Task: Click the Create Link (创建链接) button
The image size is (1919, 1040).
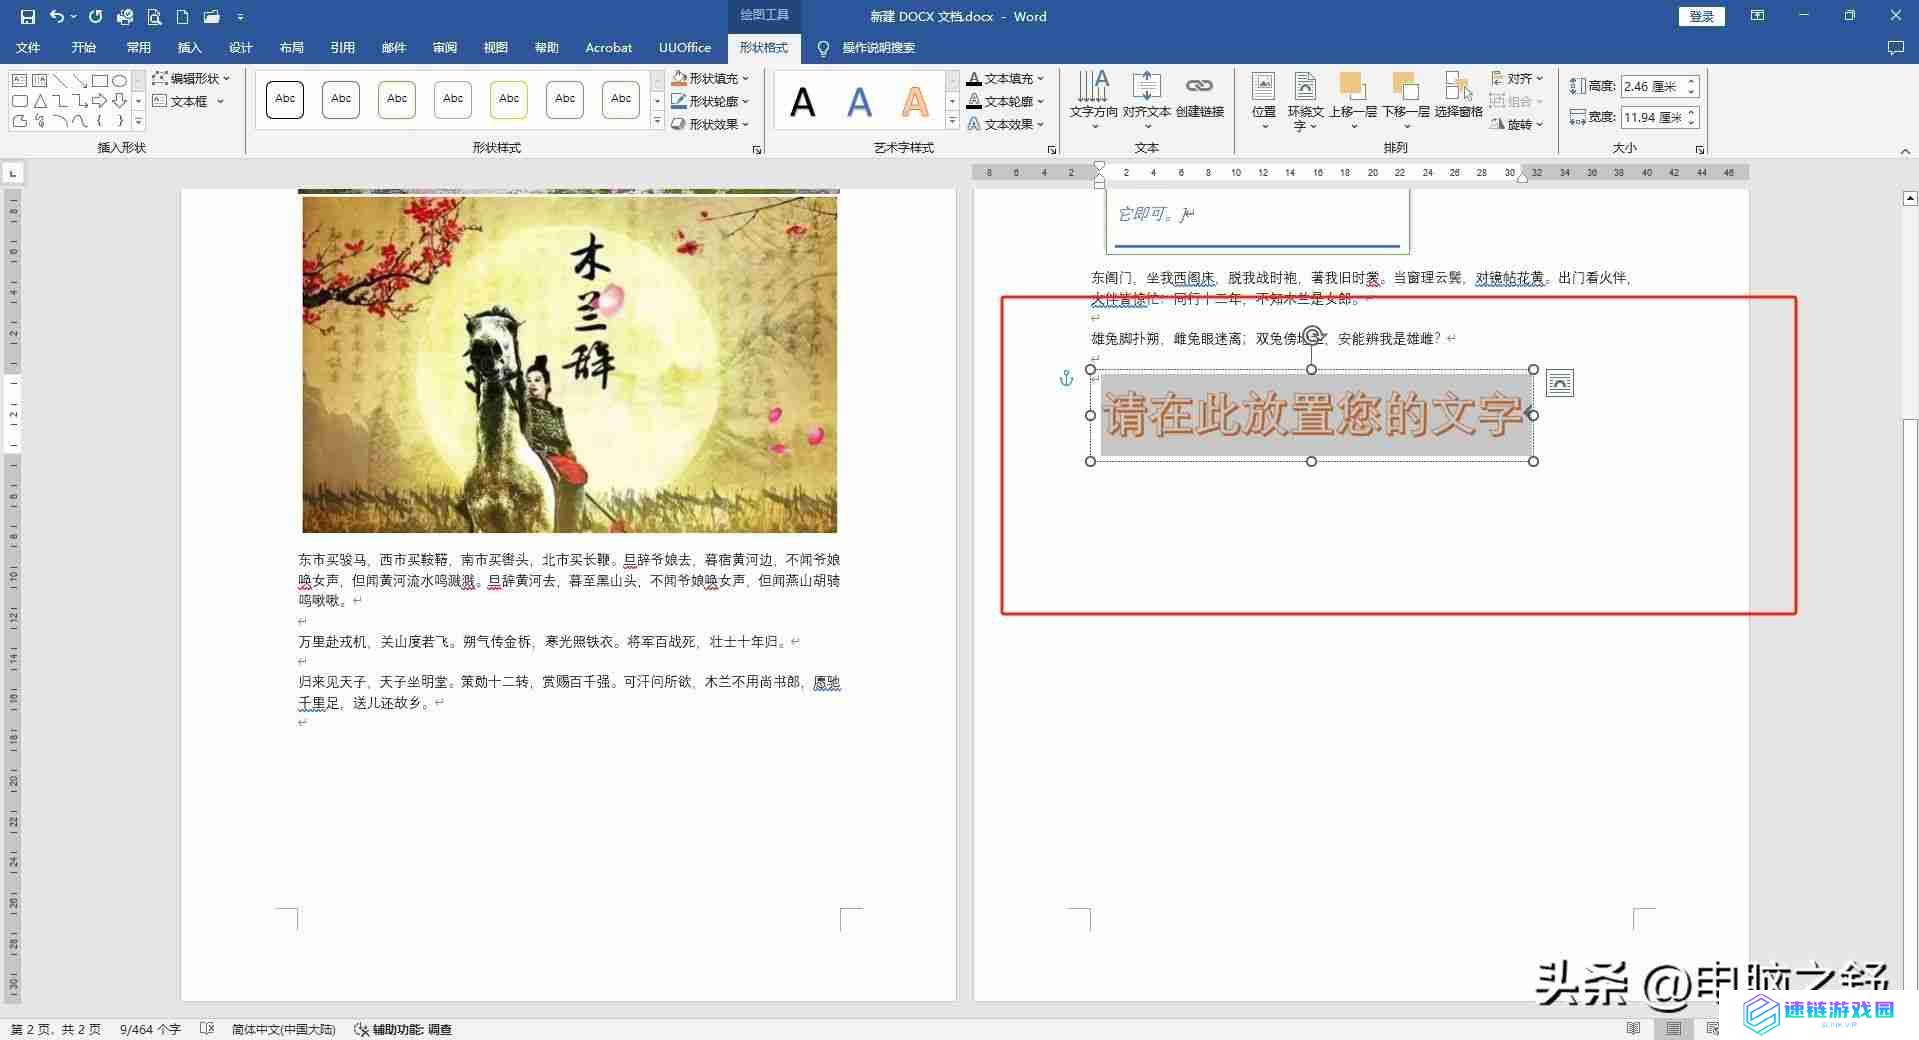Action: pyautogui.click(x=1199, y=96)
